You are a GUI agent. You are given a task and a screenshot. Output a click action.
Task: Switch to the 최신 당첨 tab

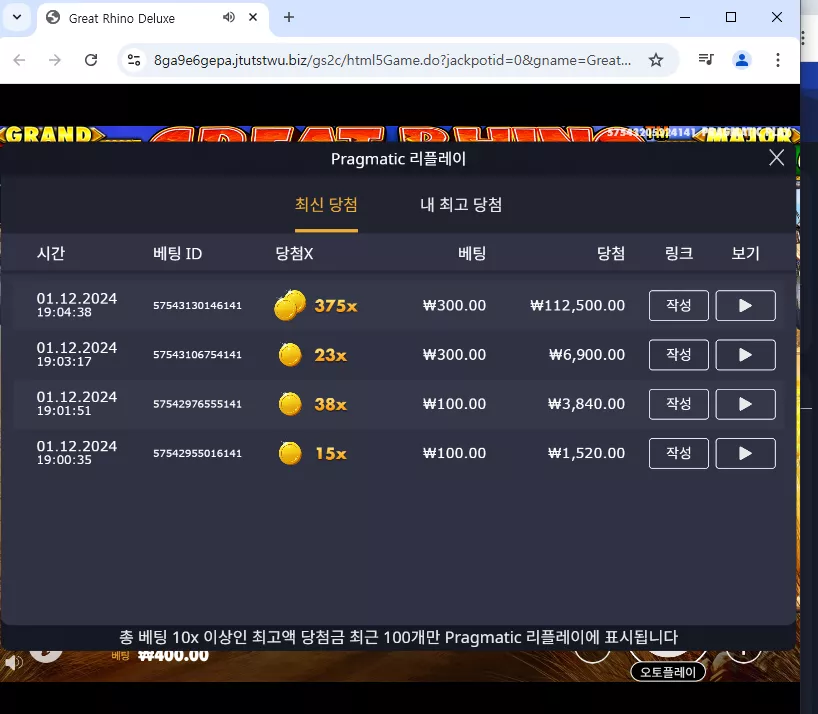tap(326, 204)
